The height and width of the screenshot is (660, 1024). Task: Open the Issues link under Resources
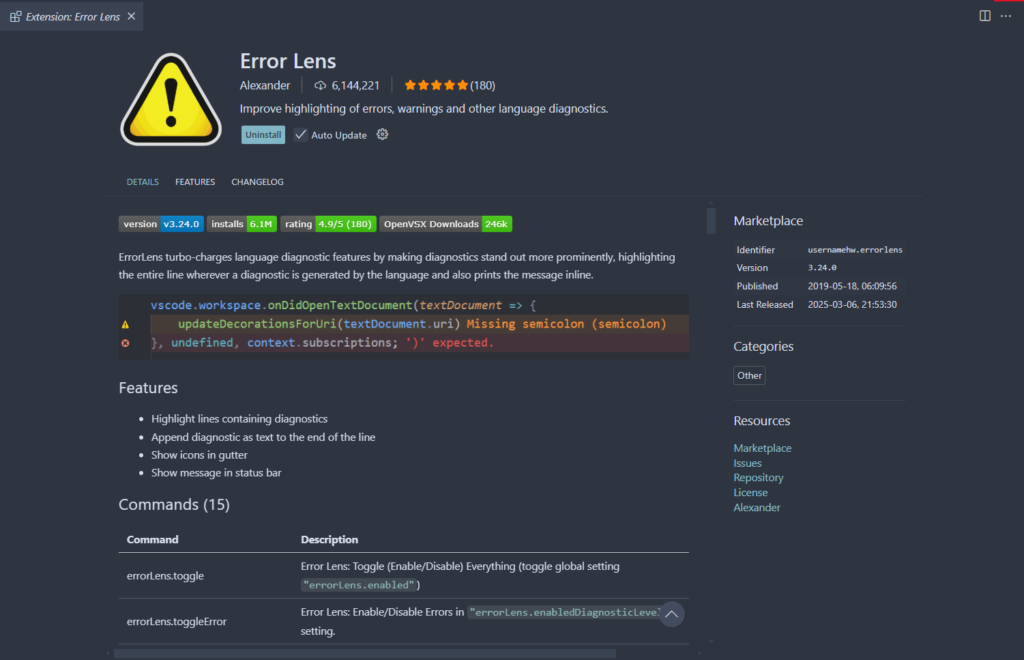coord(747,462)
